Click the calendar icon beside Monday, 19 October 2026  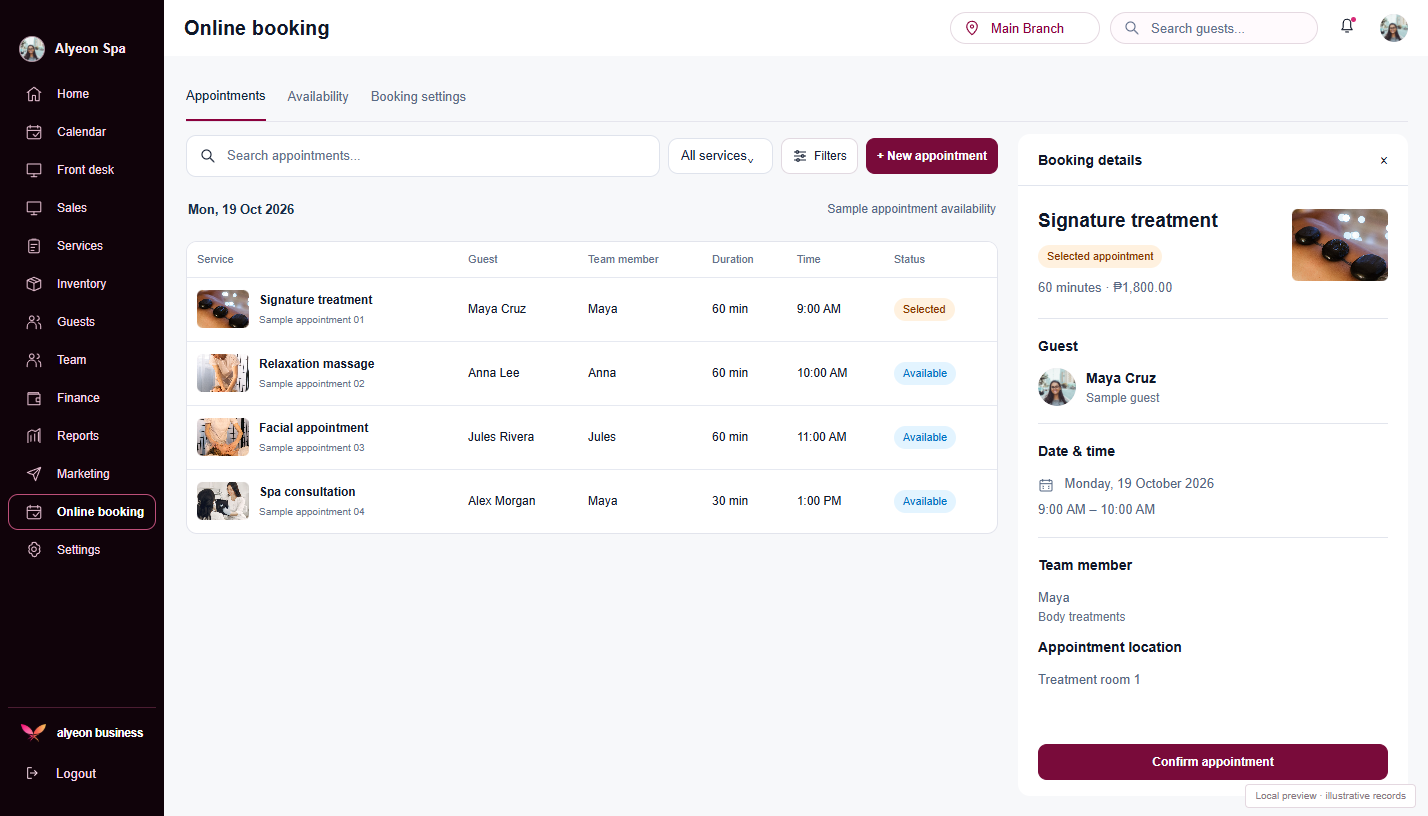(1046, 485)
